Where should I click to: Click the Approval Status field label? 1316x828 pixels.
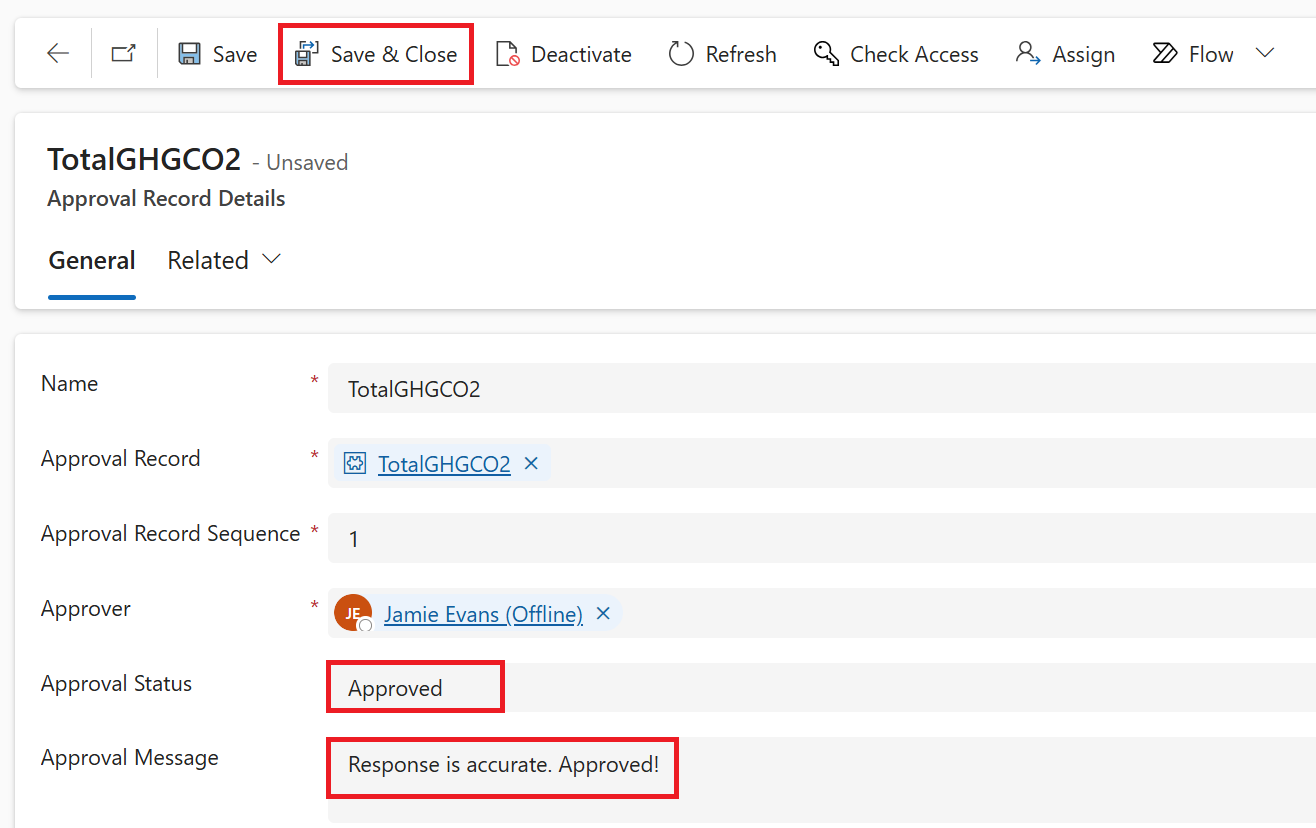[x=116, y=684]
